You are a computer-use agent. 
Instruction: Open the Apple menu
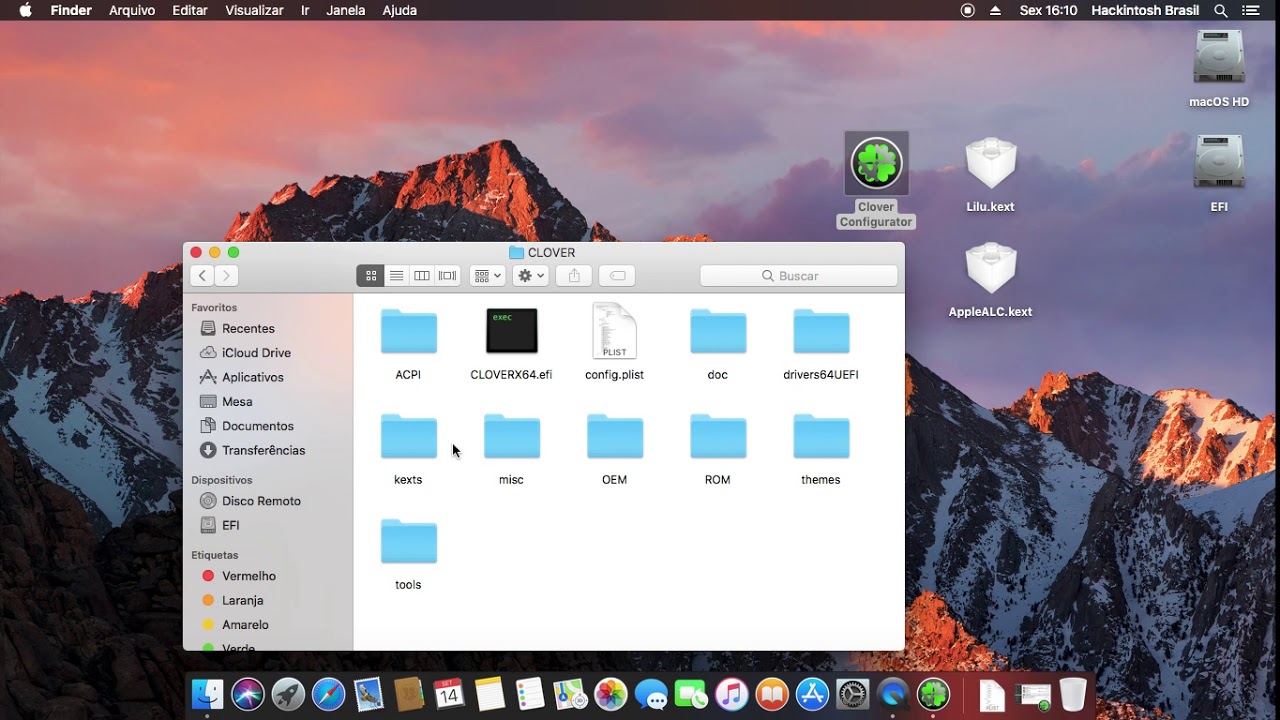(x=25, y=10)
